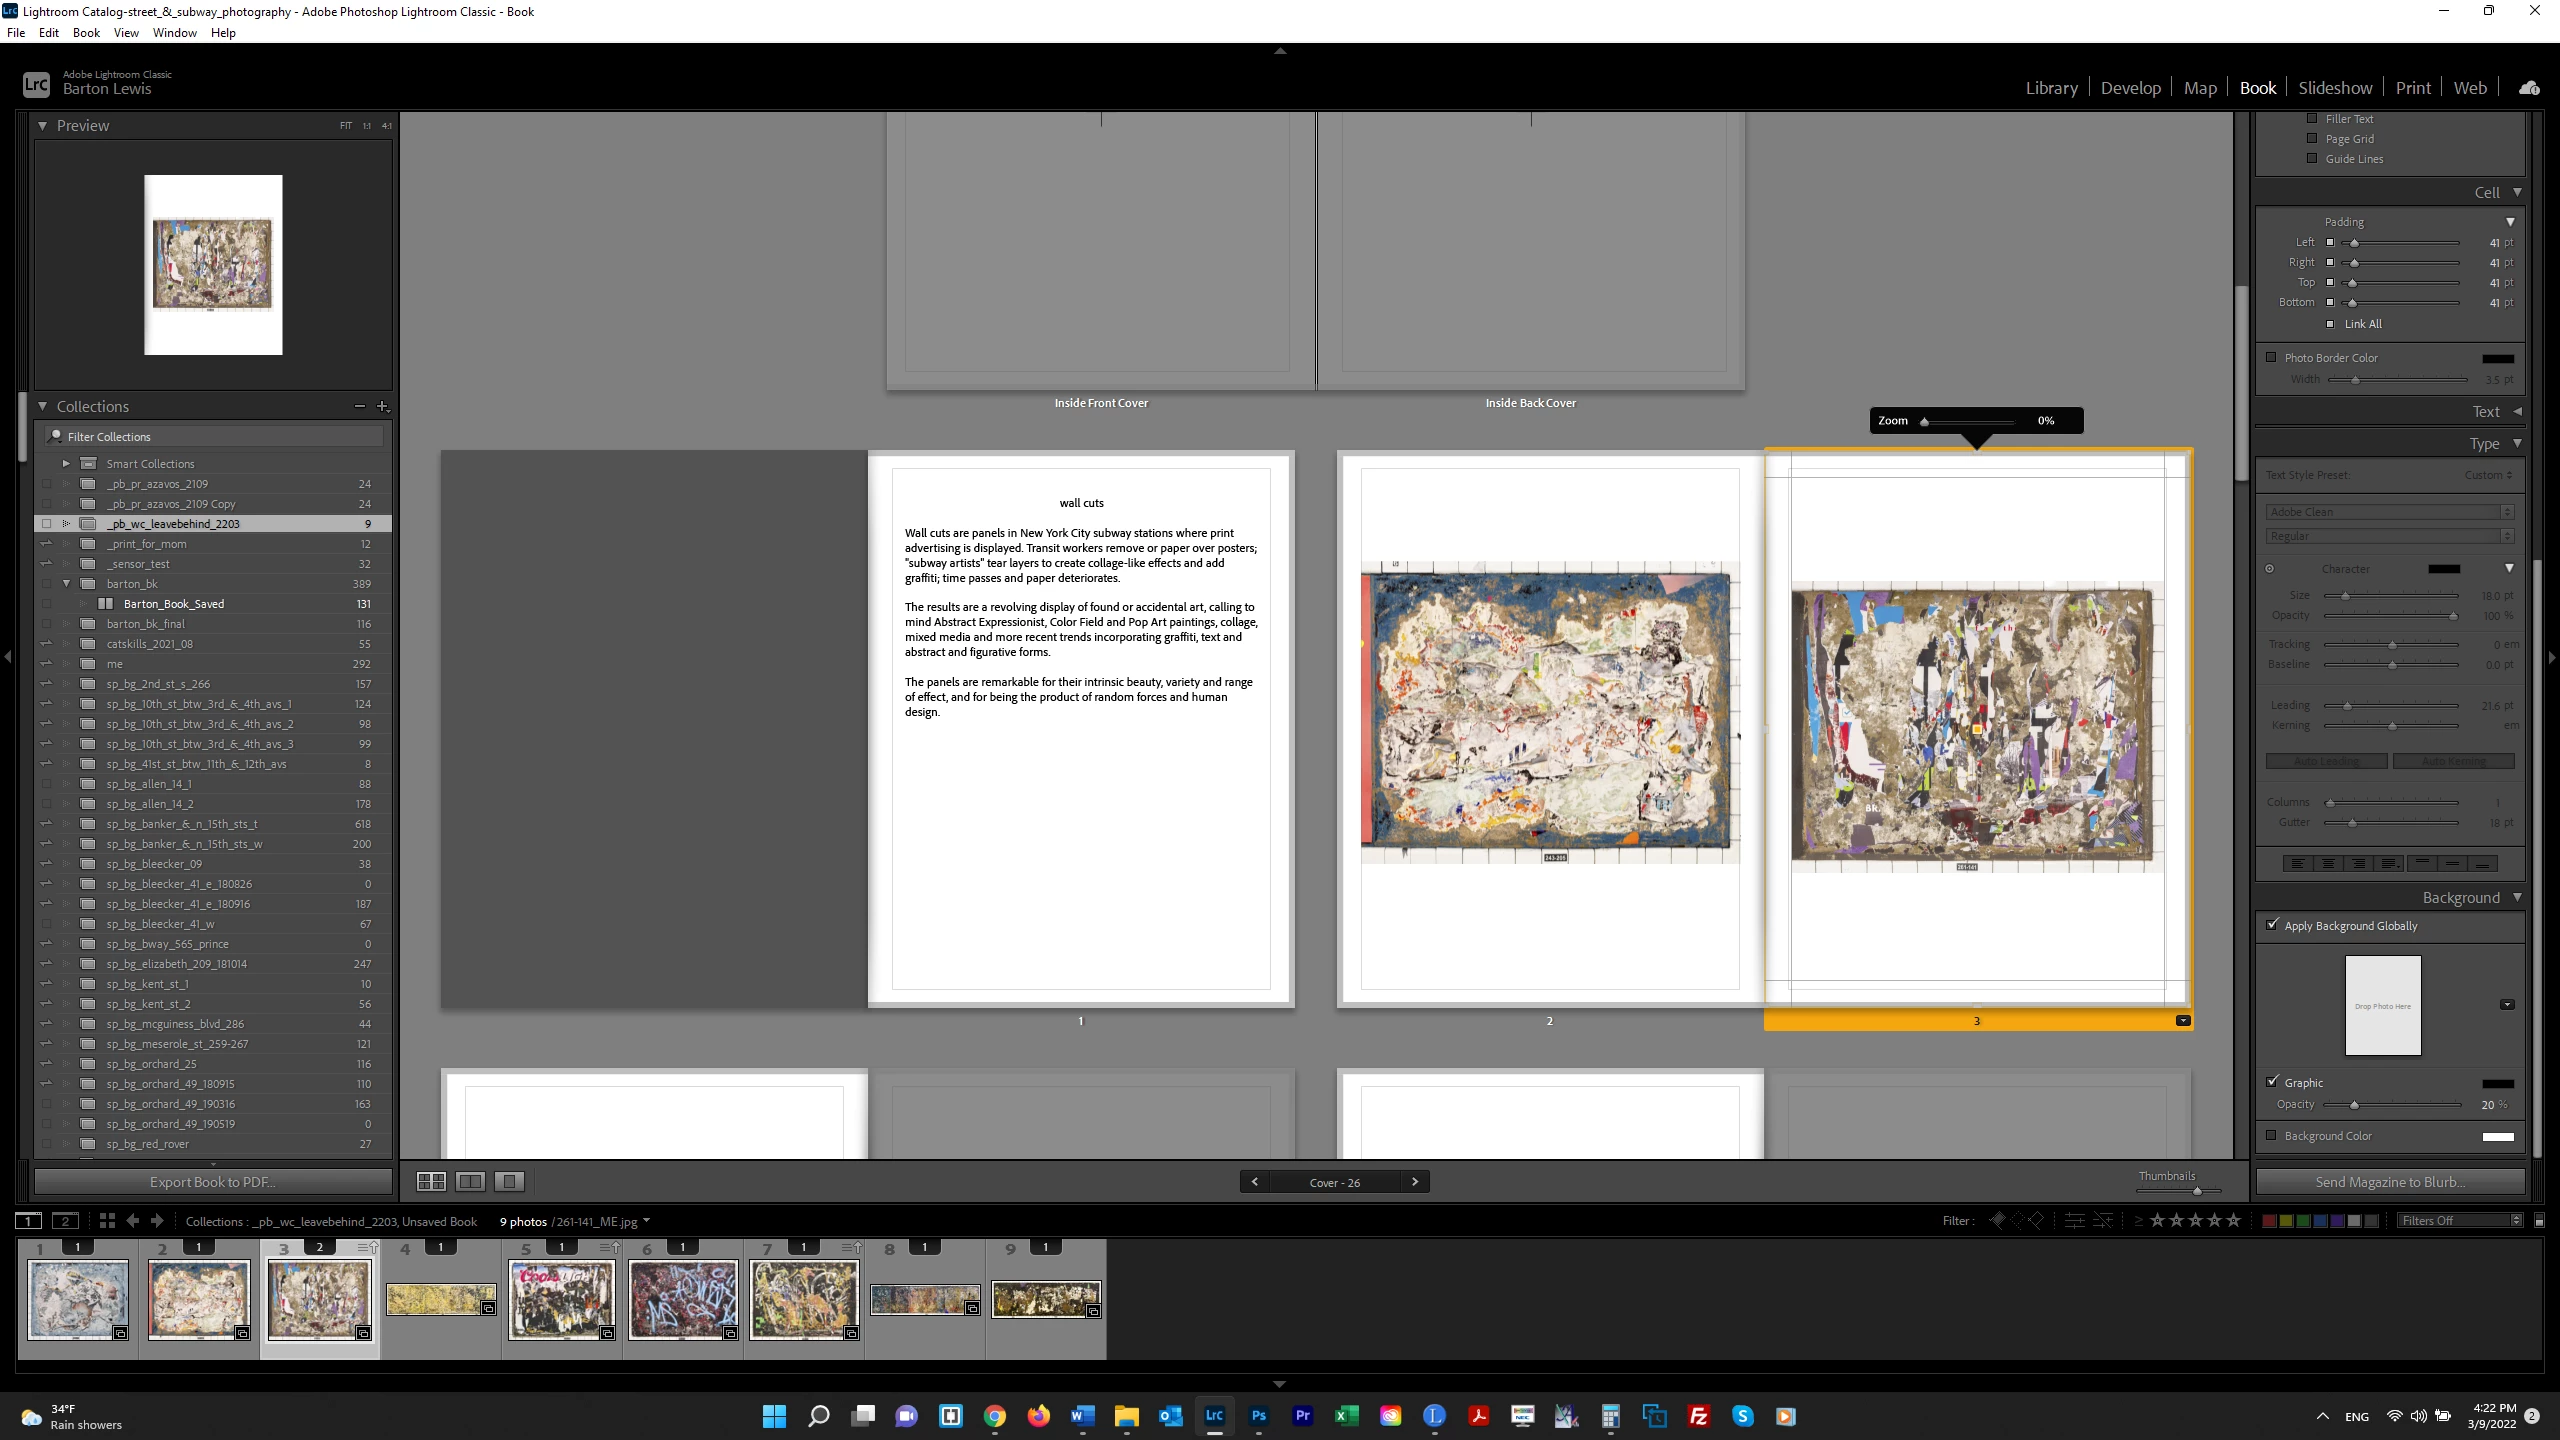Collapse the Collections panel
This screenshot has width=2560, height=1440.
point(43,406)
